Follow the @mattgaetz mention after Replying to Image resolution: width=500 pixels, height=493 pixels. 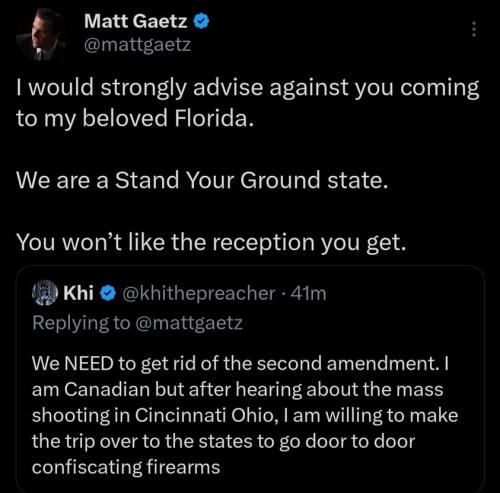[x=189, y=323]
